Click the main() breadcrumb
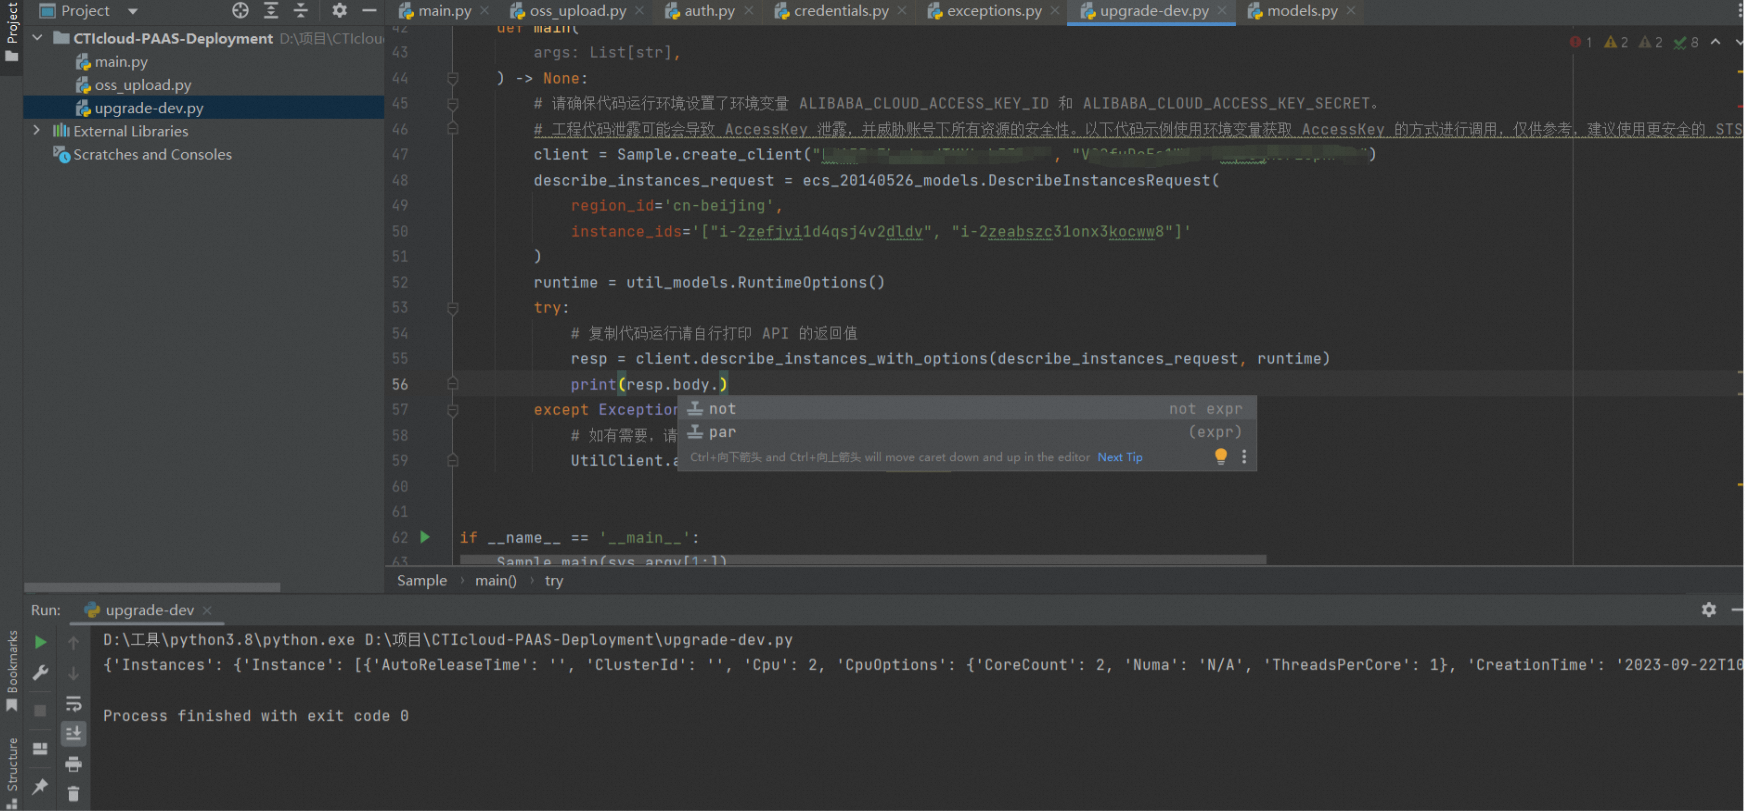Image resolution: width=1745 pixels, height=811 pixels. (496, 581)
